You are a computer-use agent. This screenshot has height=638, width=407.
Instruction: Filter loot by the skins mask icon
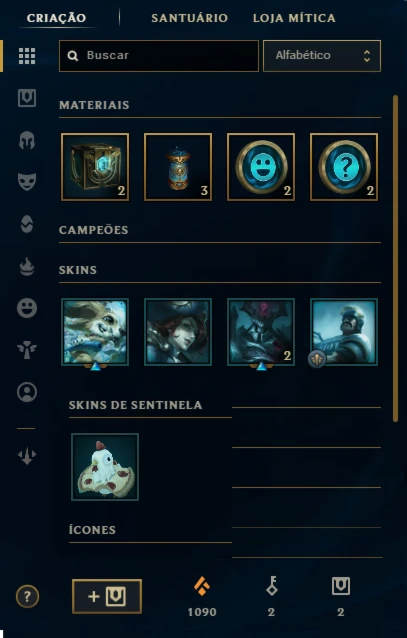tap(27, 182)
